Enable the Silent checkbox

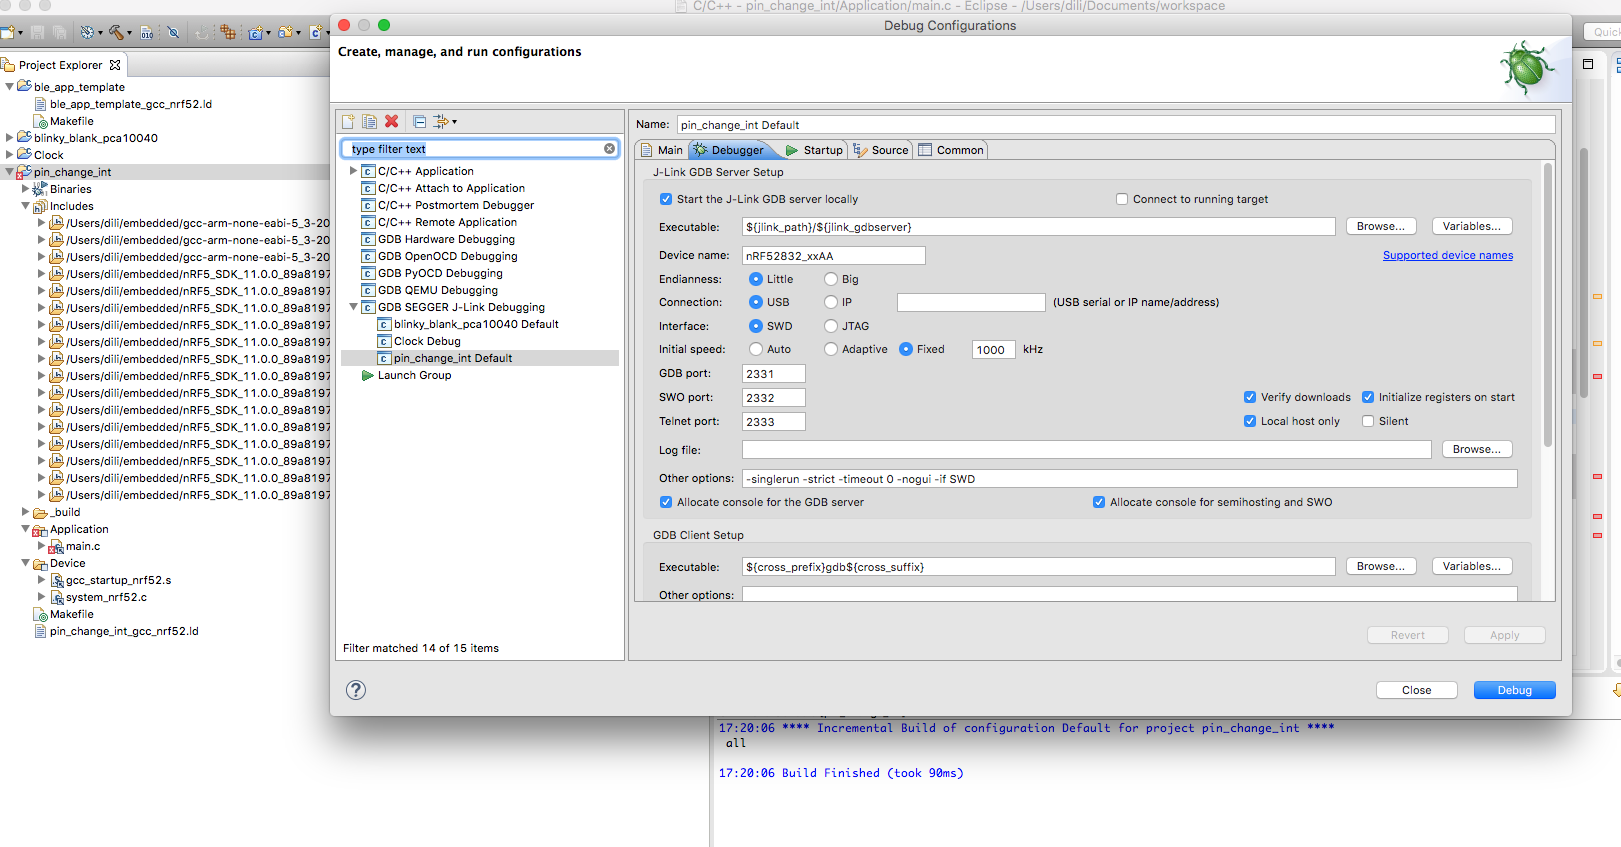point(1368,421)
